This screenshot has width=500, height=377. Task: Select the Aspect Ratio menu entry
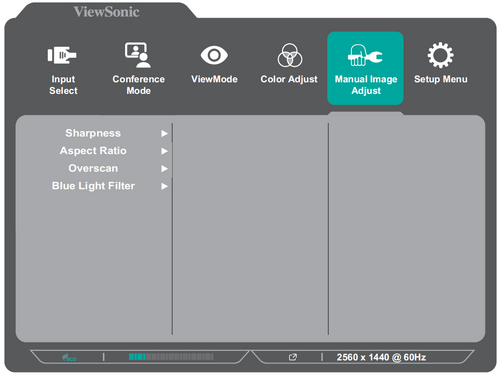tap(93, 151)
